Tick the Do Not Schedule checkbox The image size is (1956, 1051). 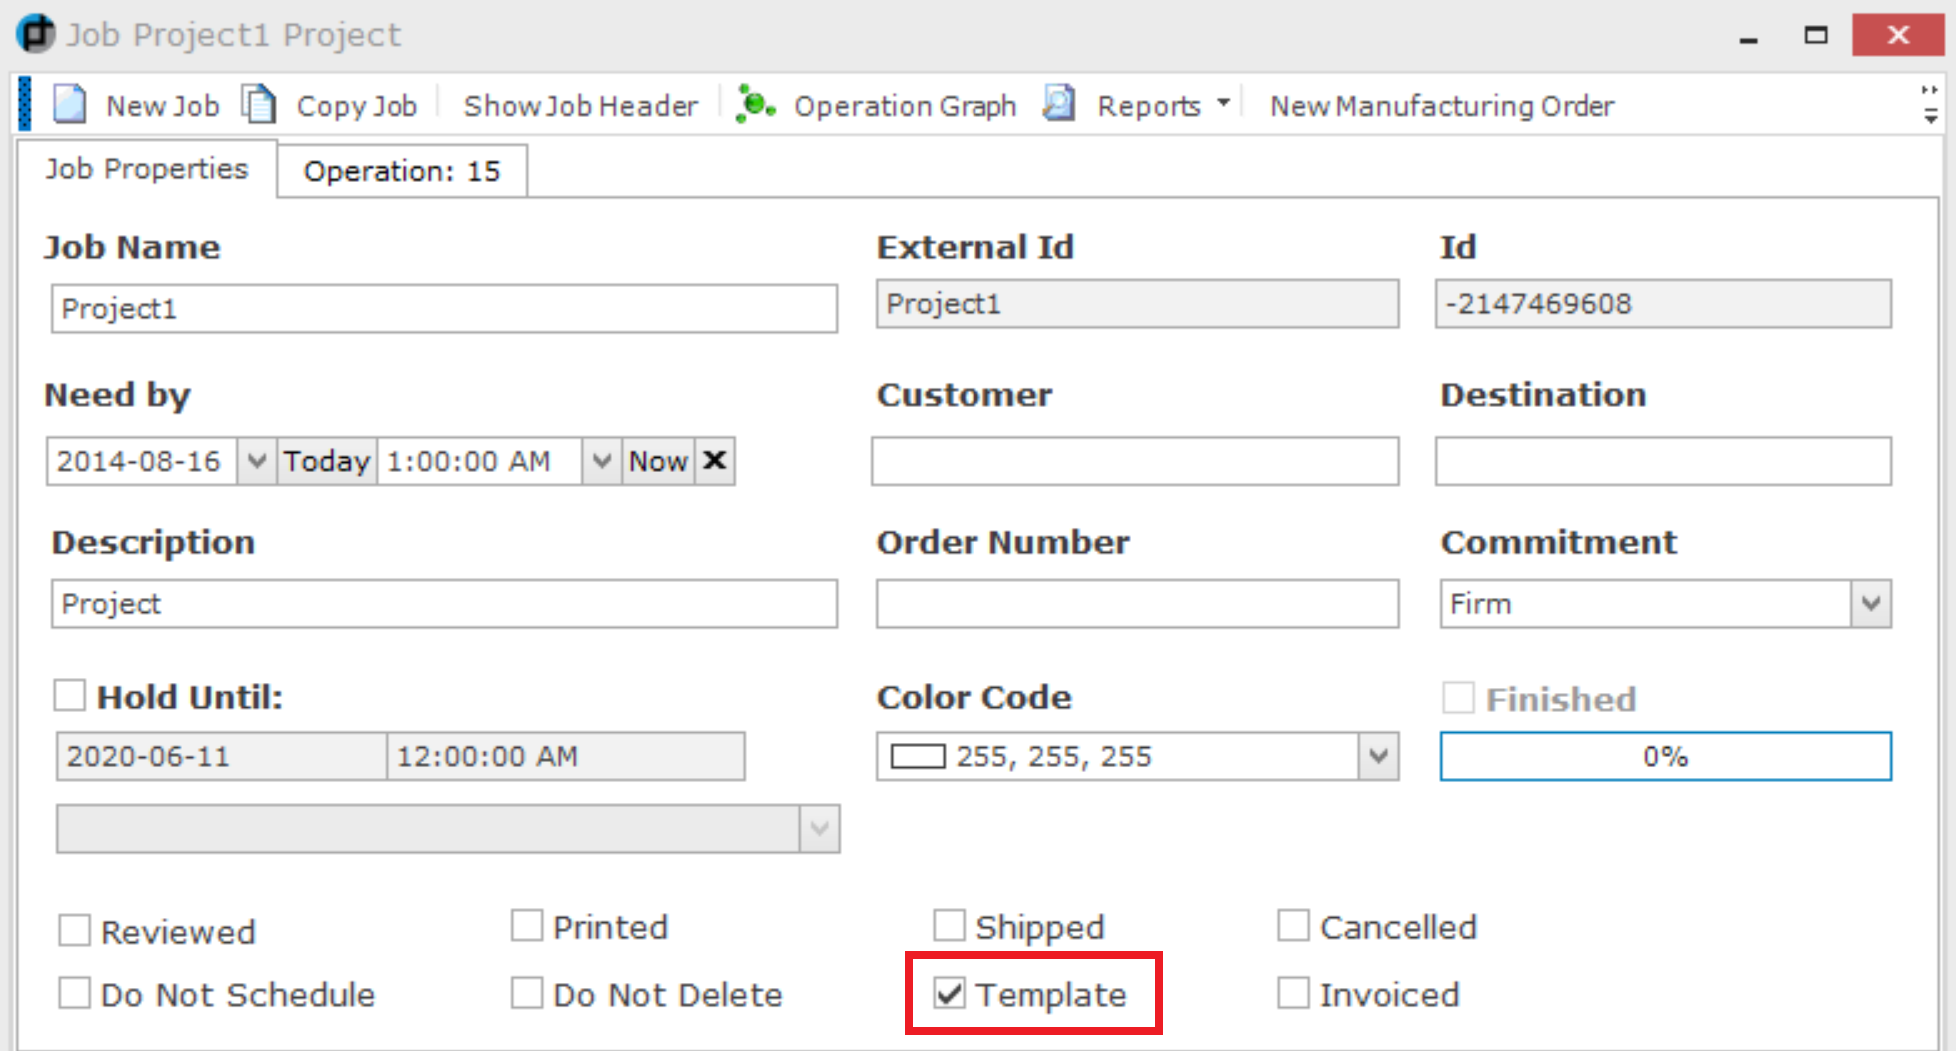(x=75, y=994)
